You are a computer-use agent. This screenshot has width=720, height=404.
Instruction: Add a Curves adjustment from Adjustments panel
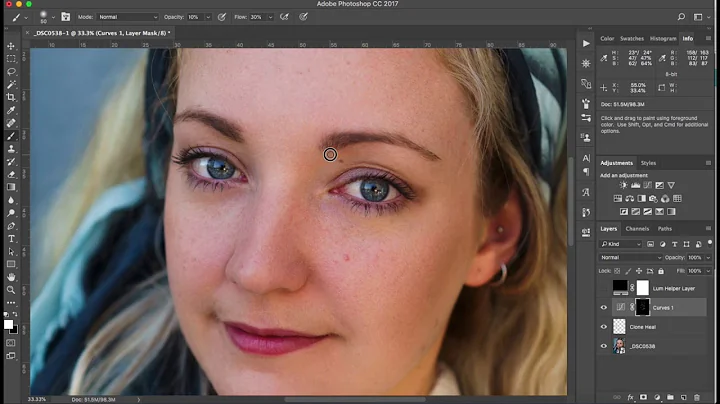[x=647, y=185]
